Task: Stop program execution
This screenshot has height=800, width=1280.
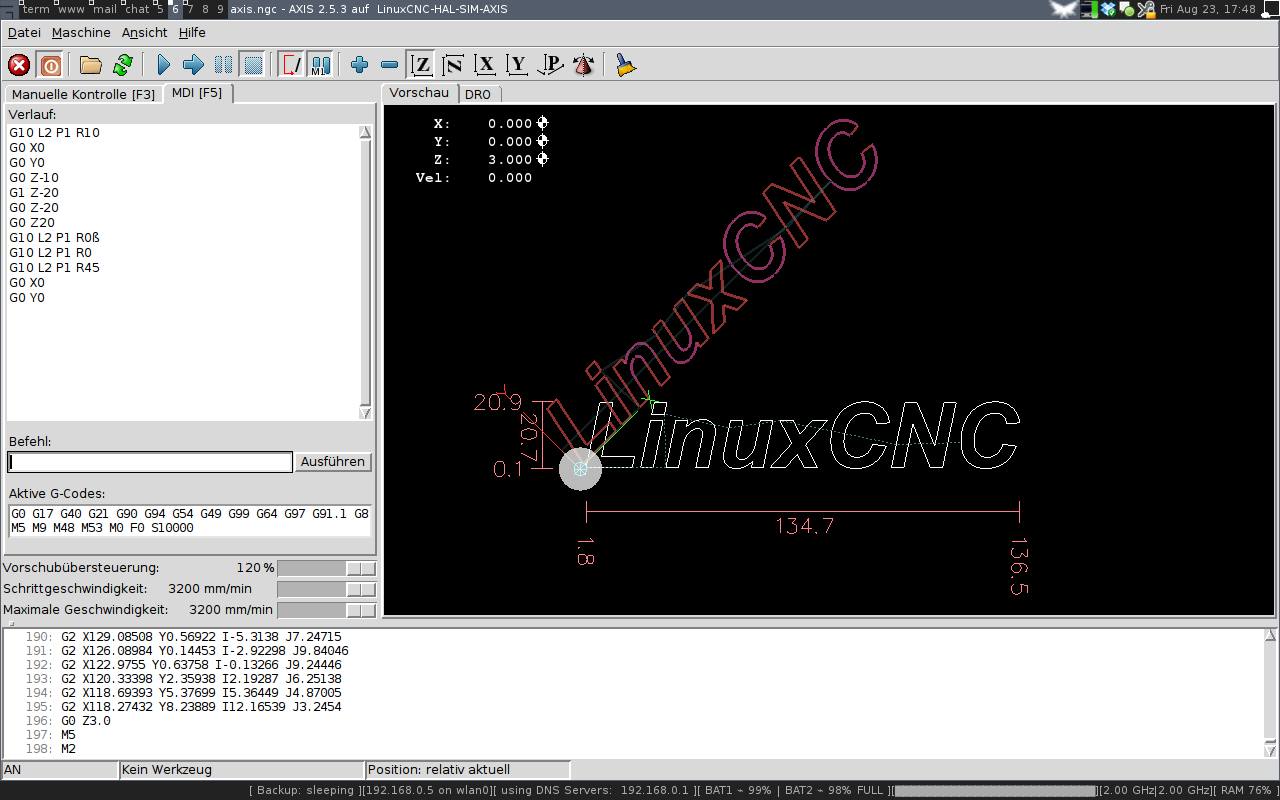Action: [253, 65]
